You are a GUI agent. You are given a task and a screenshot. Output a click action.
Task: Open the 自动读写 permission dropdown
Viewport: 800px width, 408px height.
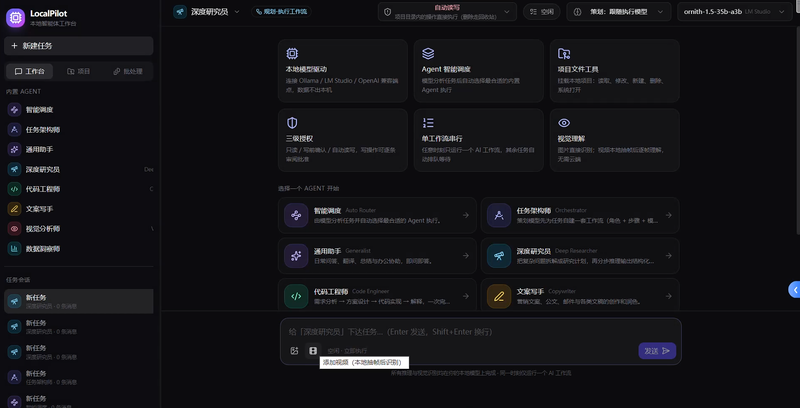point(447,12)
